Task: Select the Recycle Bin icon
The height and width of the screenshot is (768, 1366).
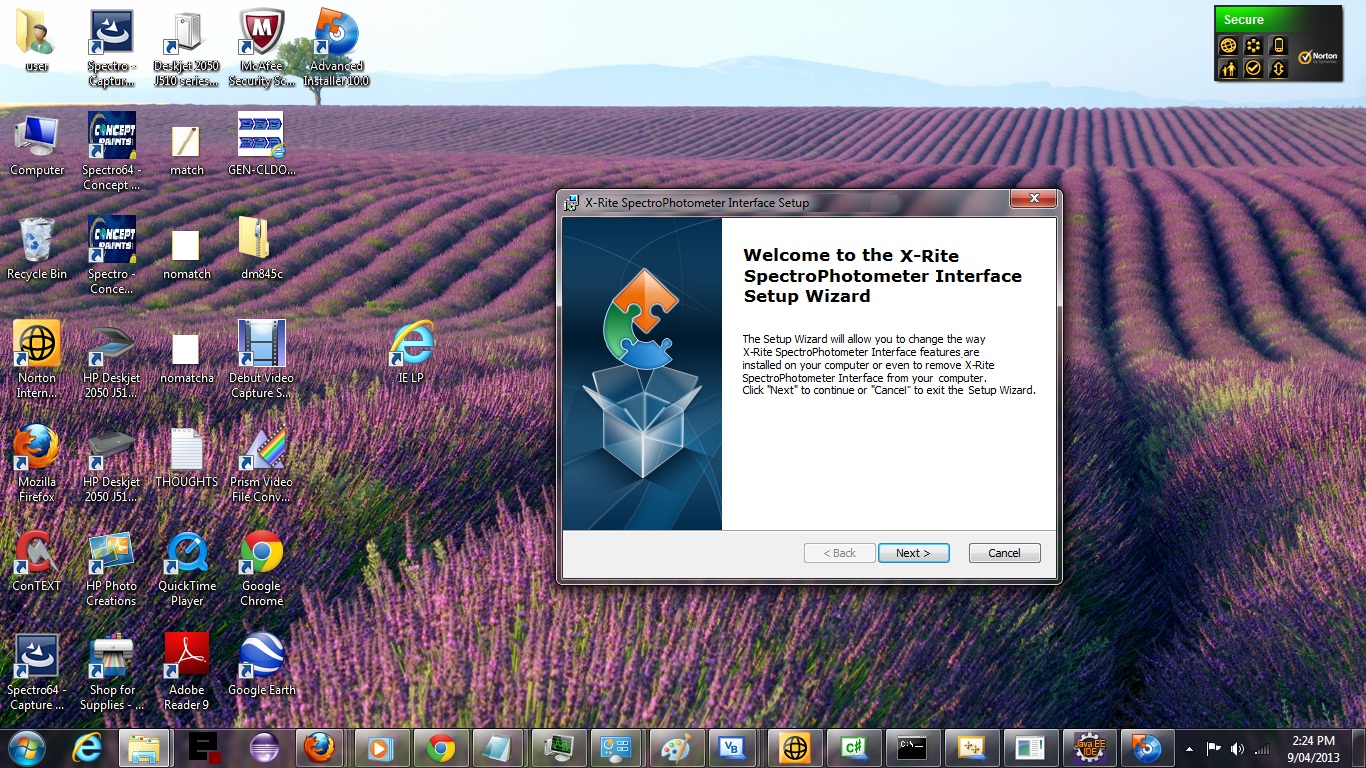Action: pyautogui.click(x=37, y=248)
